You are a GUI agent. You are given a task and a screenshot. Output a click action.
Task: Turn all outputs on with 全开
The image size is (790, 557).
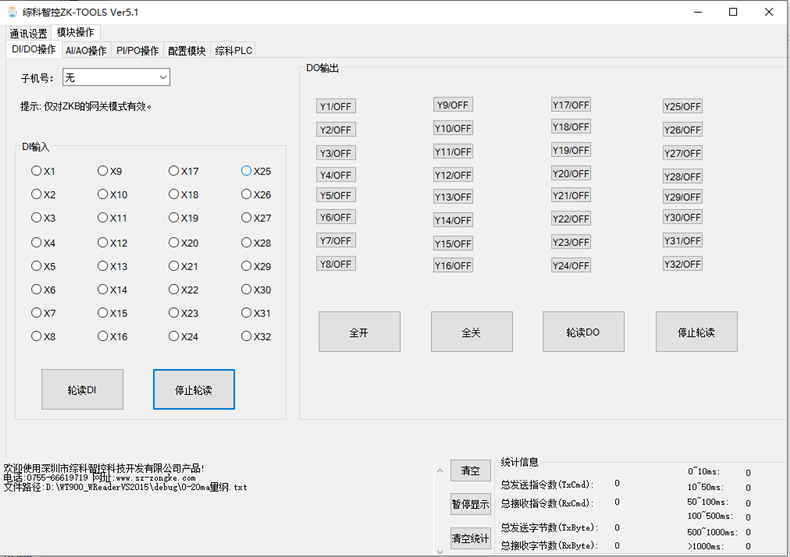[x=359, y=332]
